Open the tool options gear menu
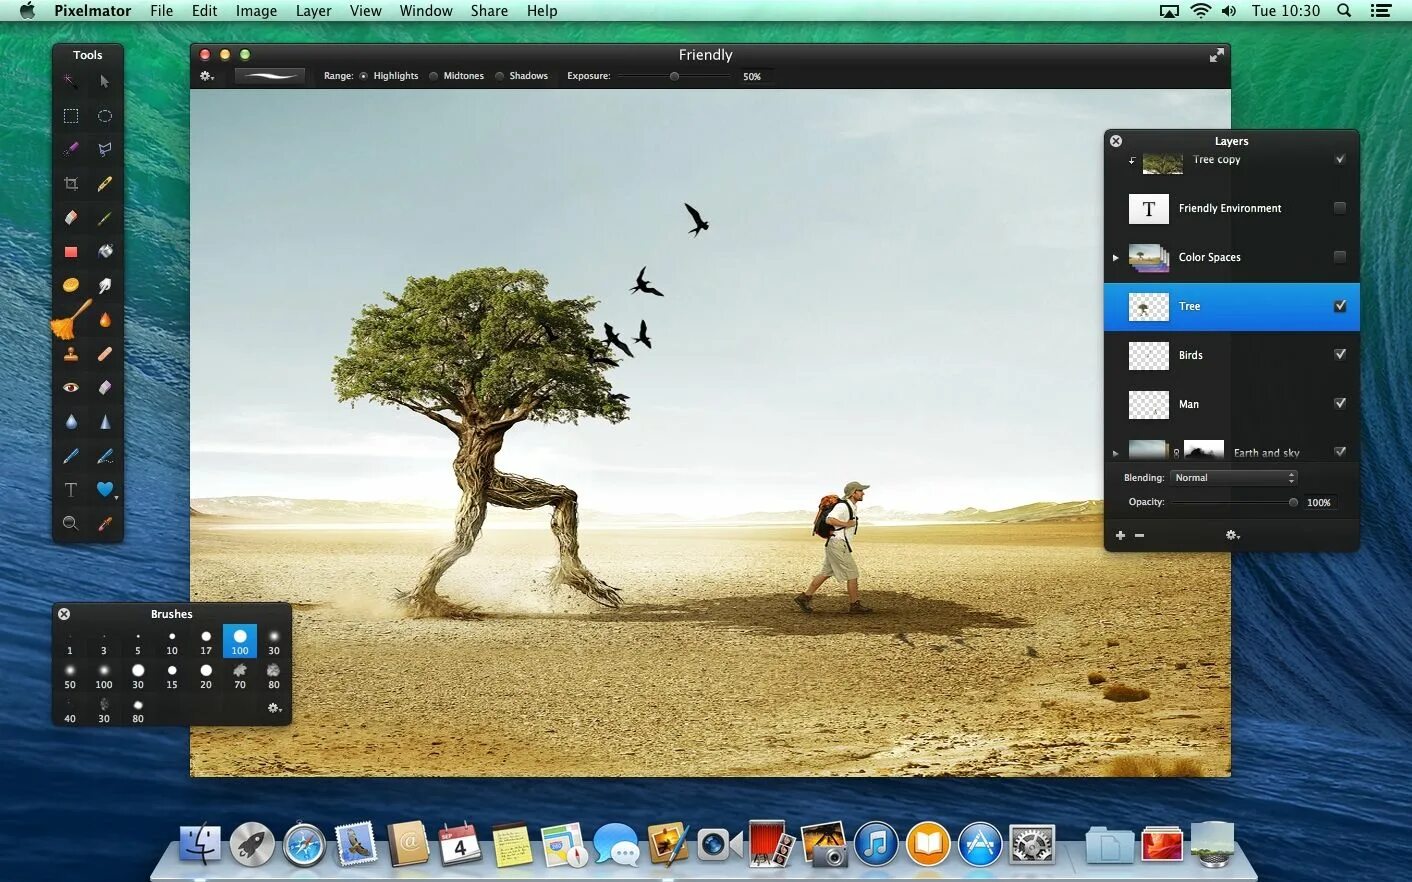This screenshot has height=882, width=1412. pos(207,76)
